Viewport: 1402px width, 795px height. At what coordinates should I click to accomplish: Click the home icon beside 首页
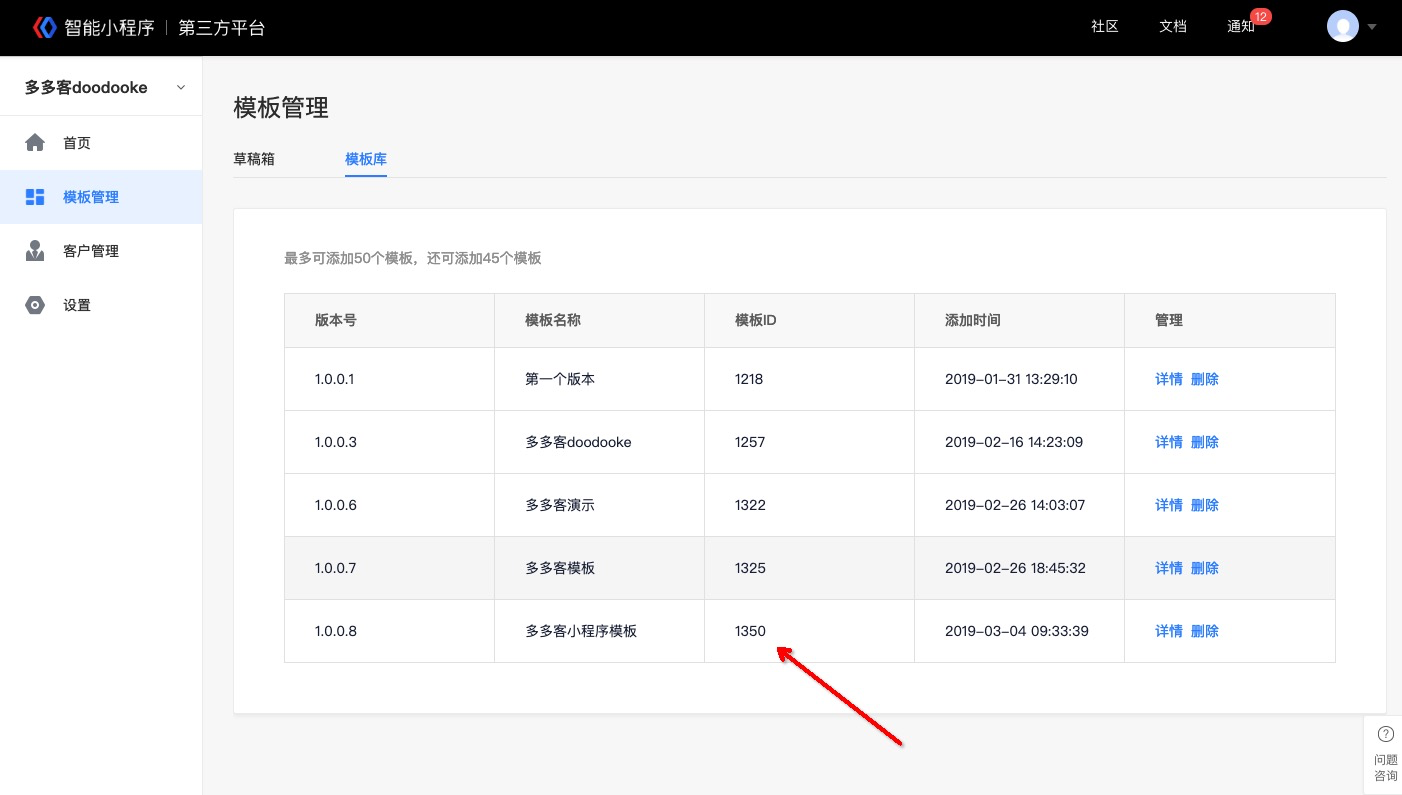pos(35,143)
